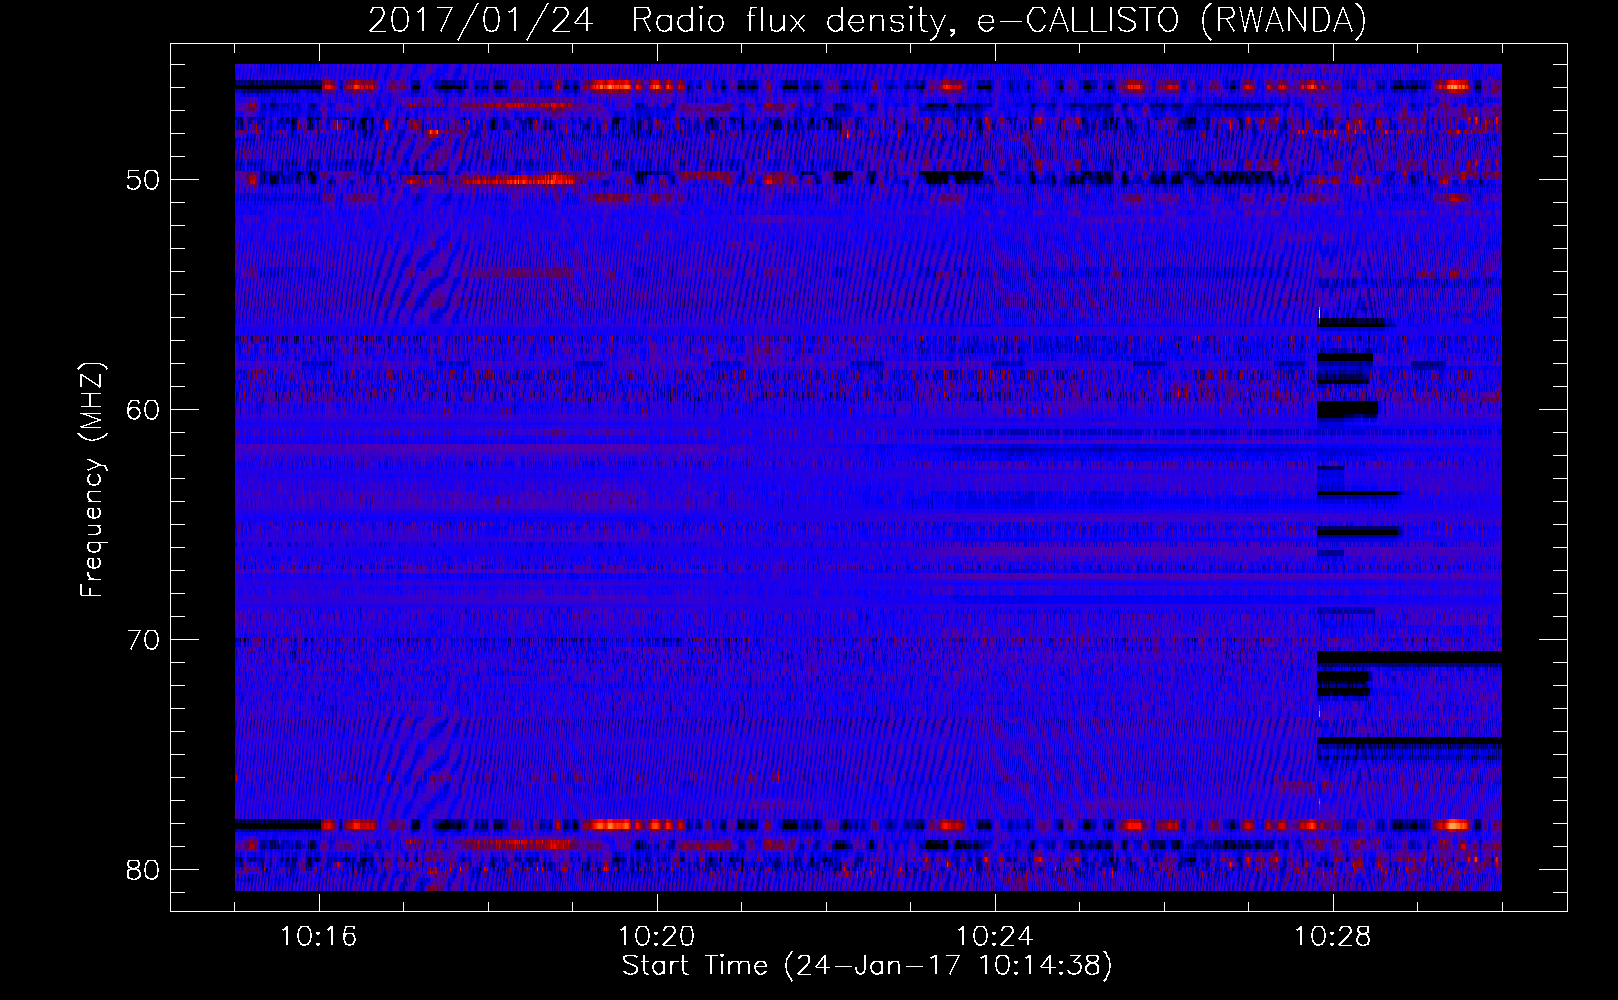The image size is (1618, 1000).
Task: Click the 80 frequency tick label
Action: (144, 870)
